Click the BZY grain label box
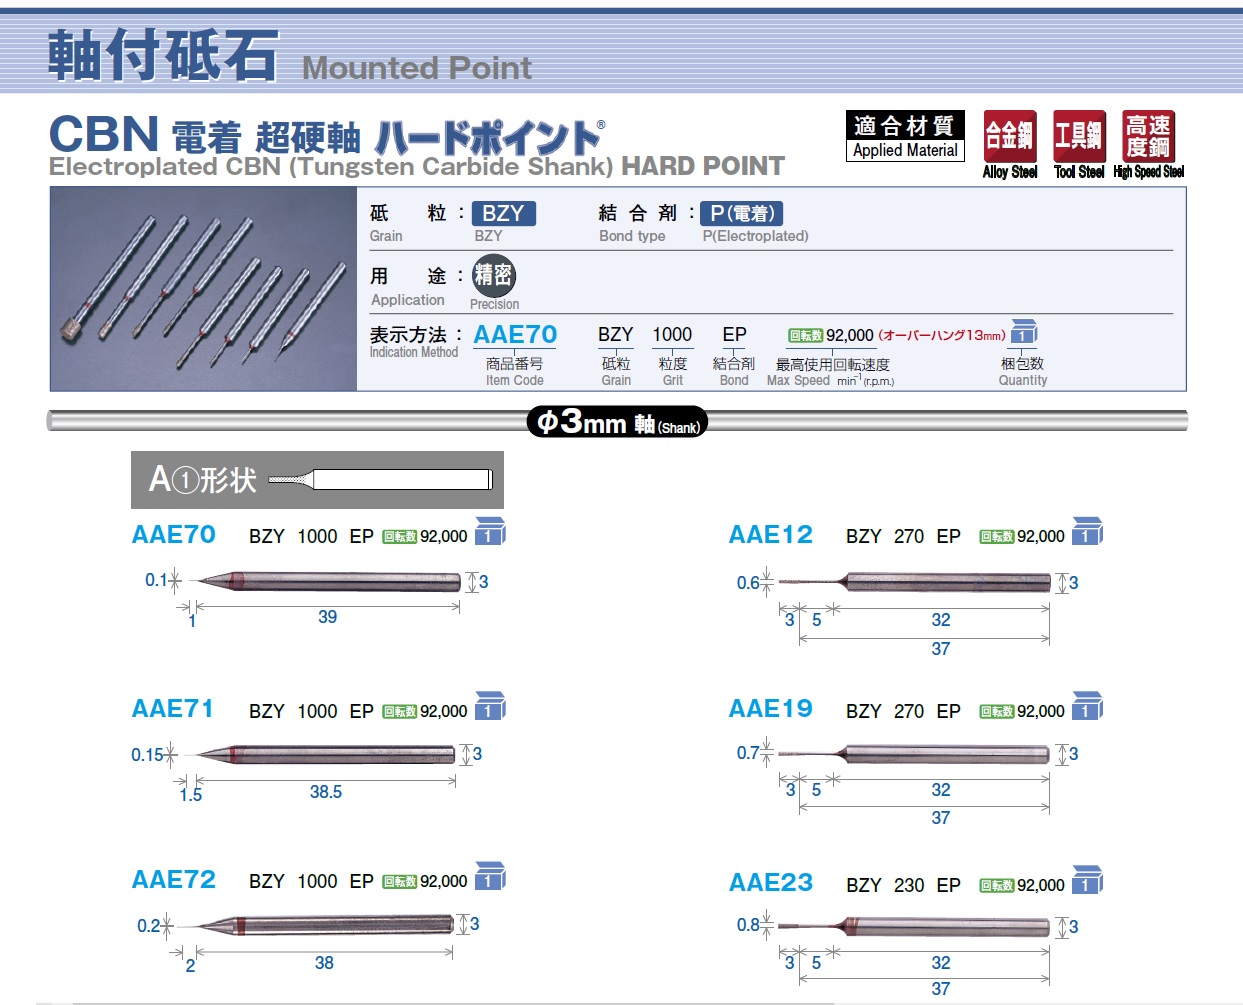This screenshot has width=1243, height=1005. pyautogui.click(x=503, y=214)
